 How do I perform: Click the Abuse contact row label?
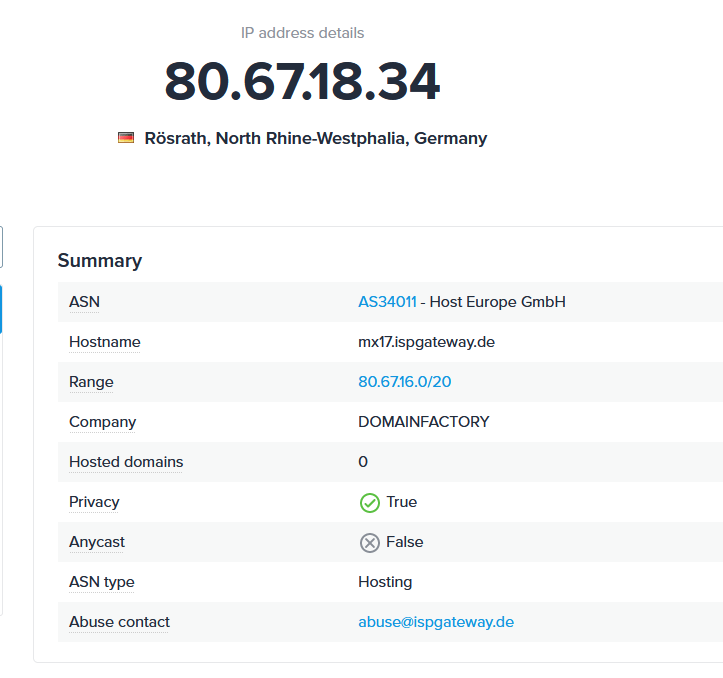tap(119, 622)
